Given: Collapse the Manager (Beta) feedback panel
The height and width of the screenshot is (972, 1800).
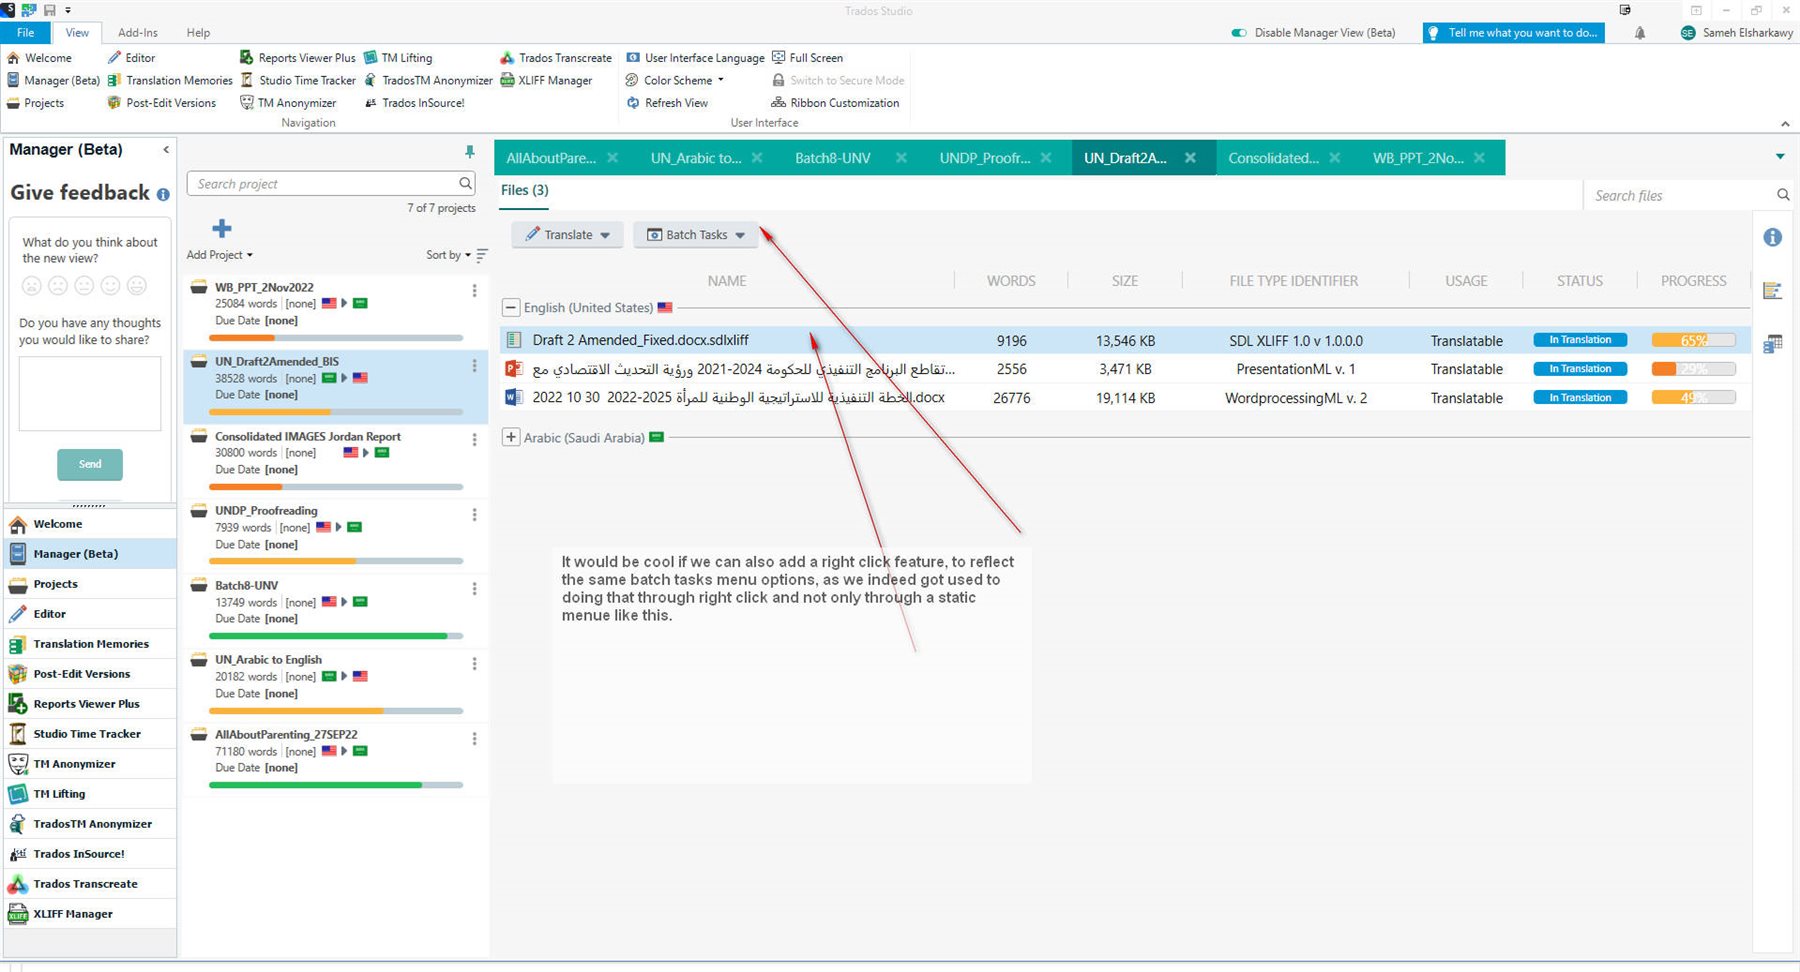Looking at the screenshot, I should [166, 150].
